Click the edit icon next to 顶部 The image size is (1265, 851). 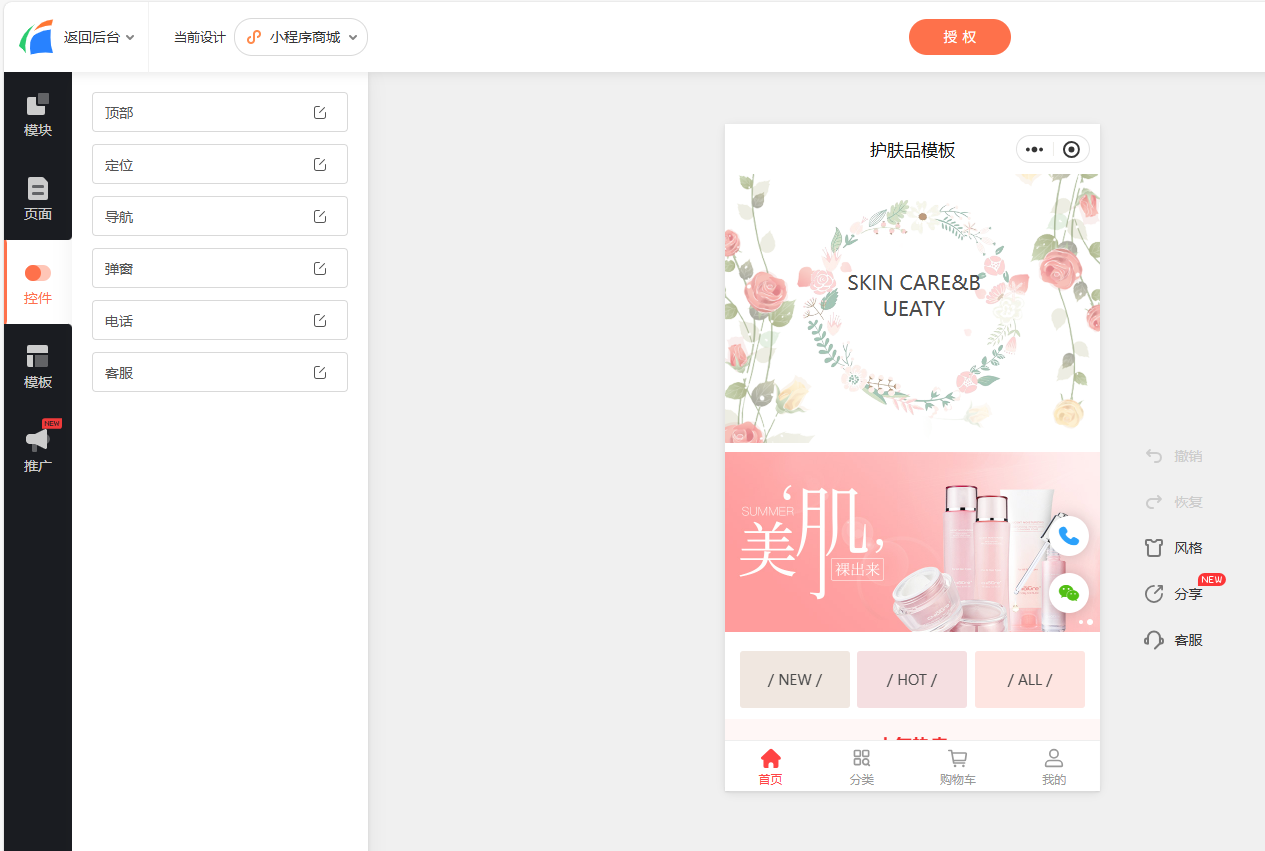(x=320, y=112)
